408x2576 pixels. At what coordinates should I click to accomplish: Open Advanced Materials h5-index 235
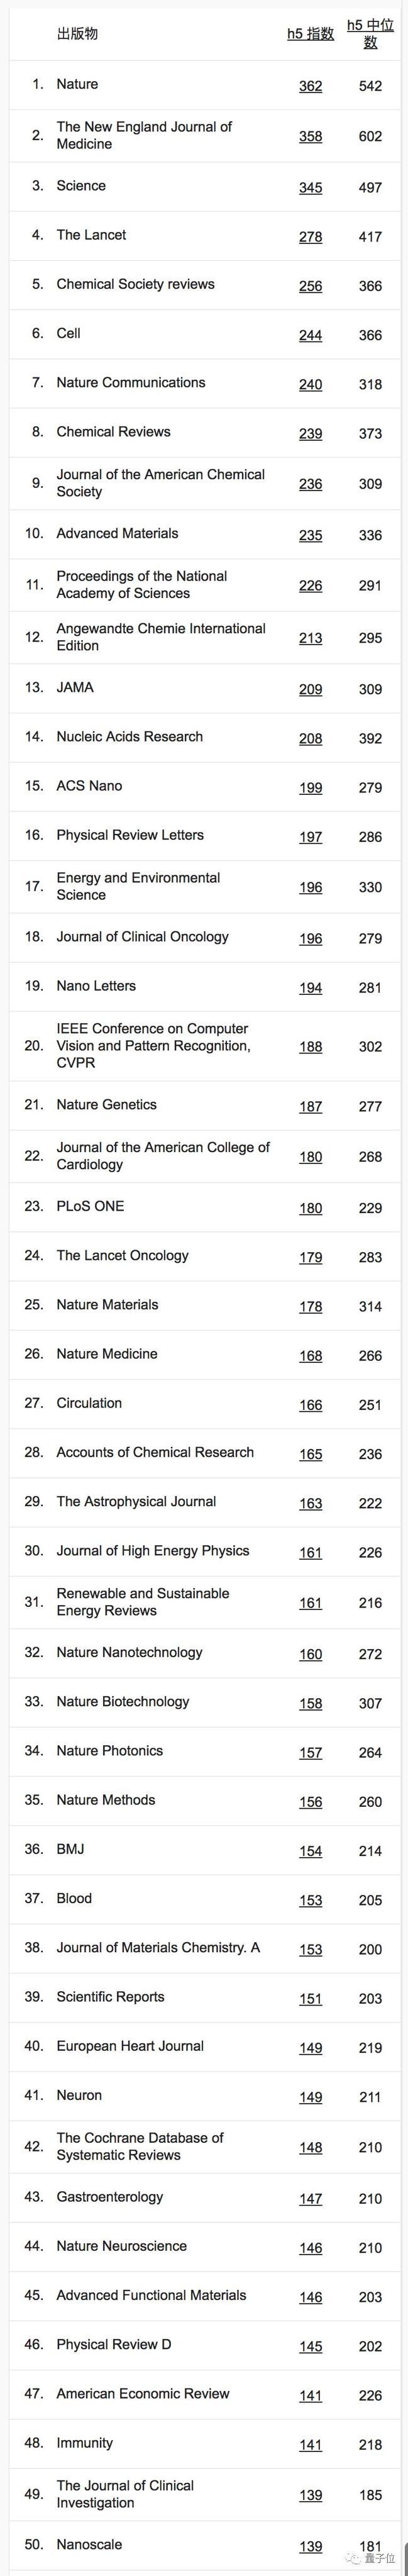[x=310, y=535]
